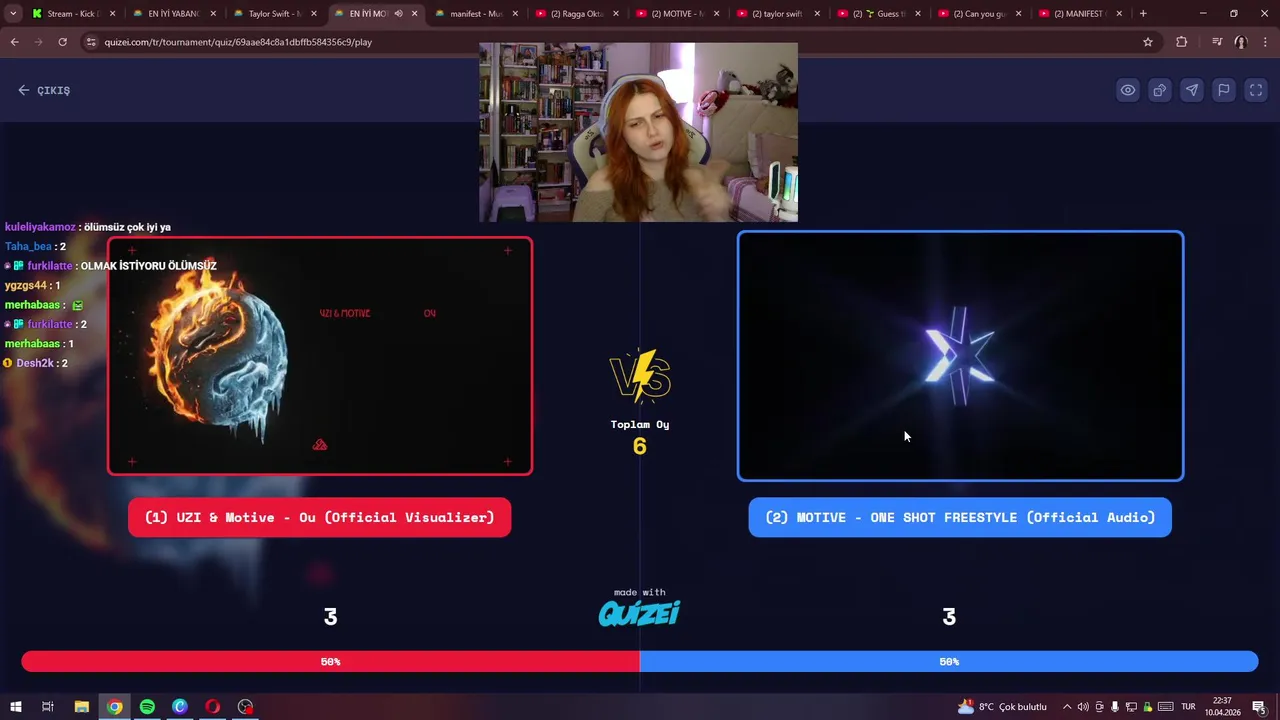The height and width of the screenshot is (720, 1280).
Task: Click the copy link icon in quiz toolbar
Action: point(1160,90)
